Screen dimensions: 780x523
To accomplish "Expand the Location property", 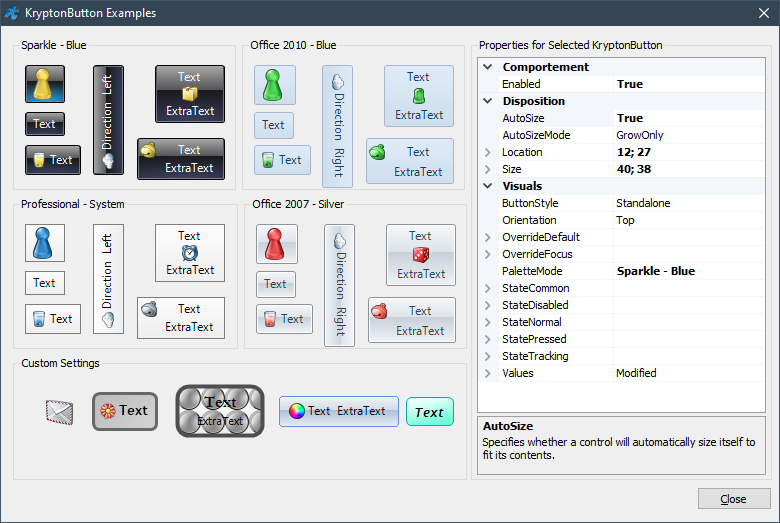I will pos(488,152).
